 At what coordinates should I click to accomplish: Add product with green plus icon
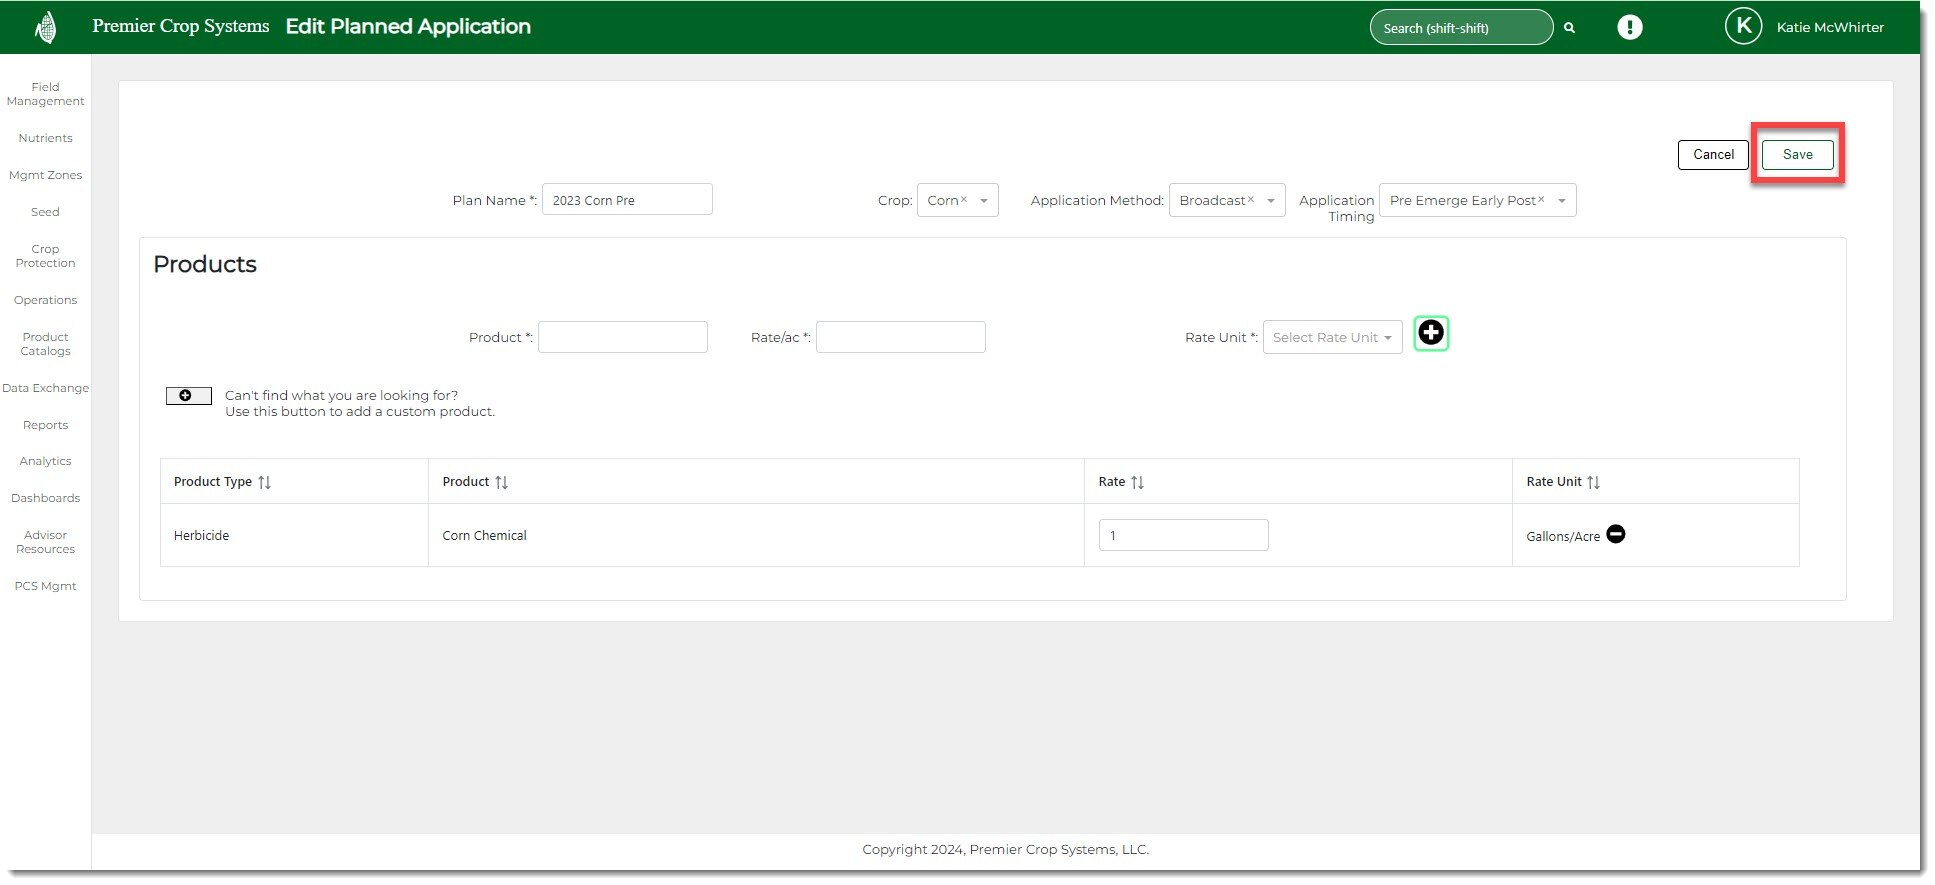tap(1430, 333)
